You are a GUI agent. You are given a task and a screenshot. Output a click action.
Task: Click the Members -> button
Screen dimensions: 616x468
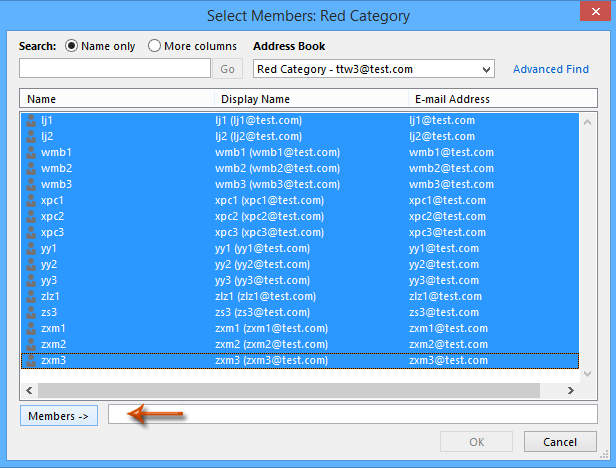click(59, 416)
